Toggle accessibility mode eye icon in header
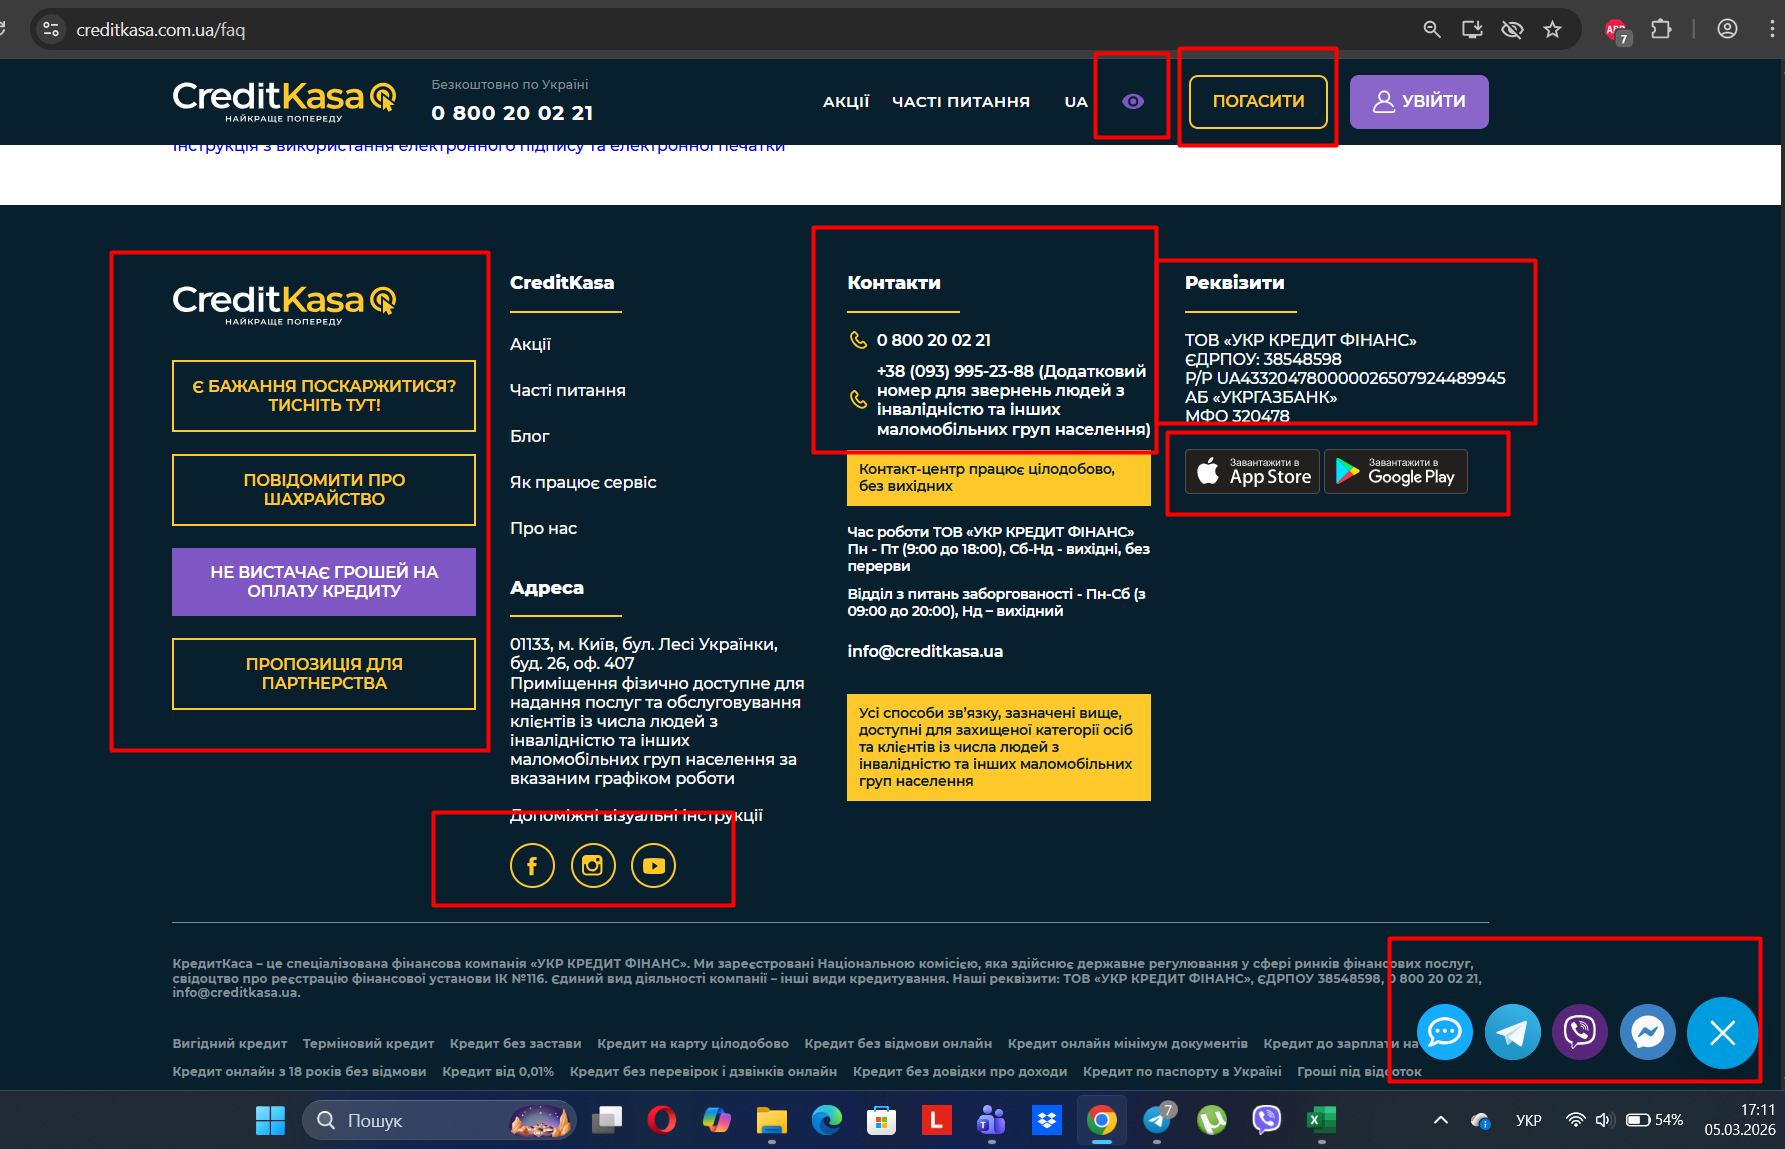The width and height of the screenshot is (1785, 1149). (1133, 101)
